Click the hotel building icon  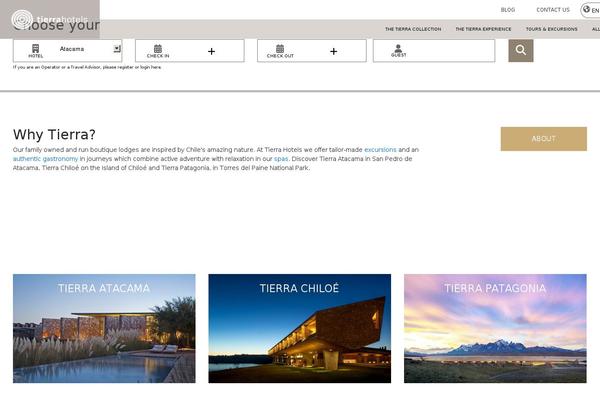pos(35,48)
